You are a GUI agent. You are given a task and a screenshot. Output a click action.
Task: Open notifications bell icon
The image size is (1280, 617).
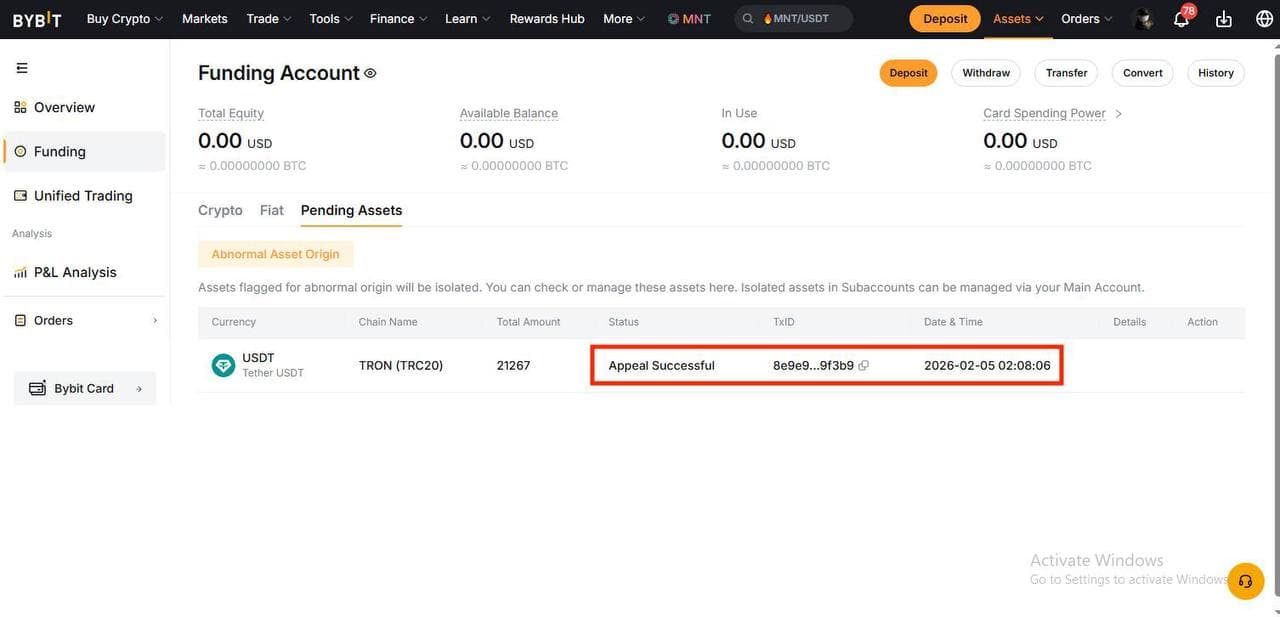click(x=1181, y=19)
